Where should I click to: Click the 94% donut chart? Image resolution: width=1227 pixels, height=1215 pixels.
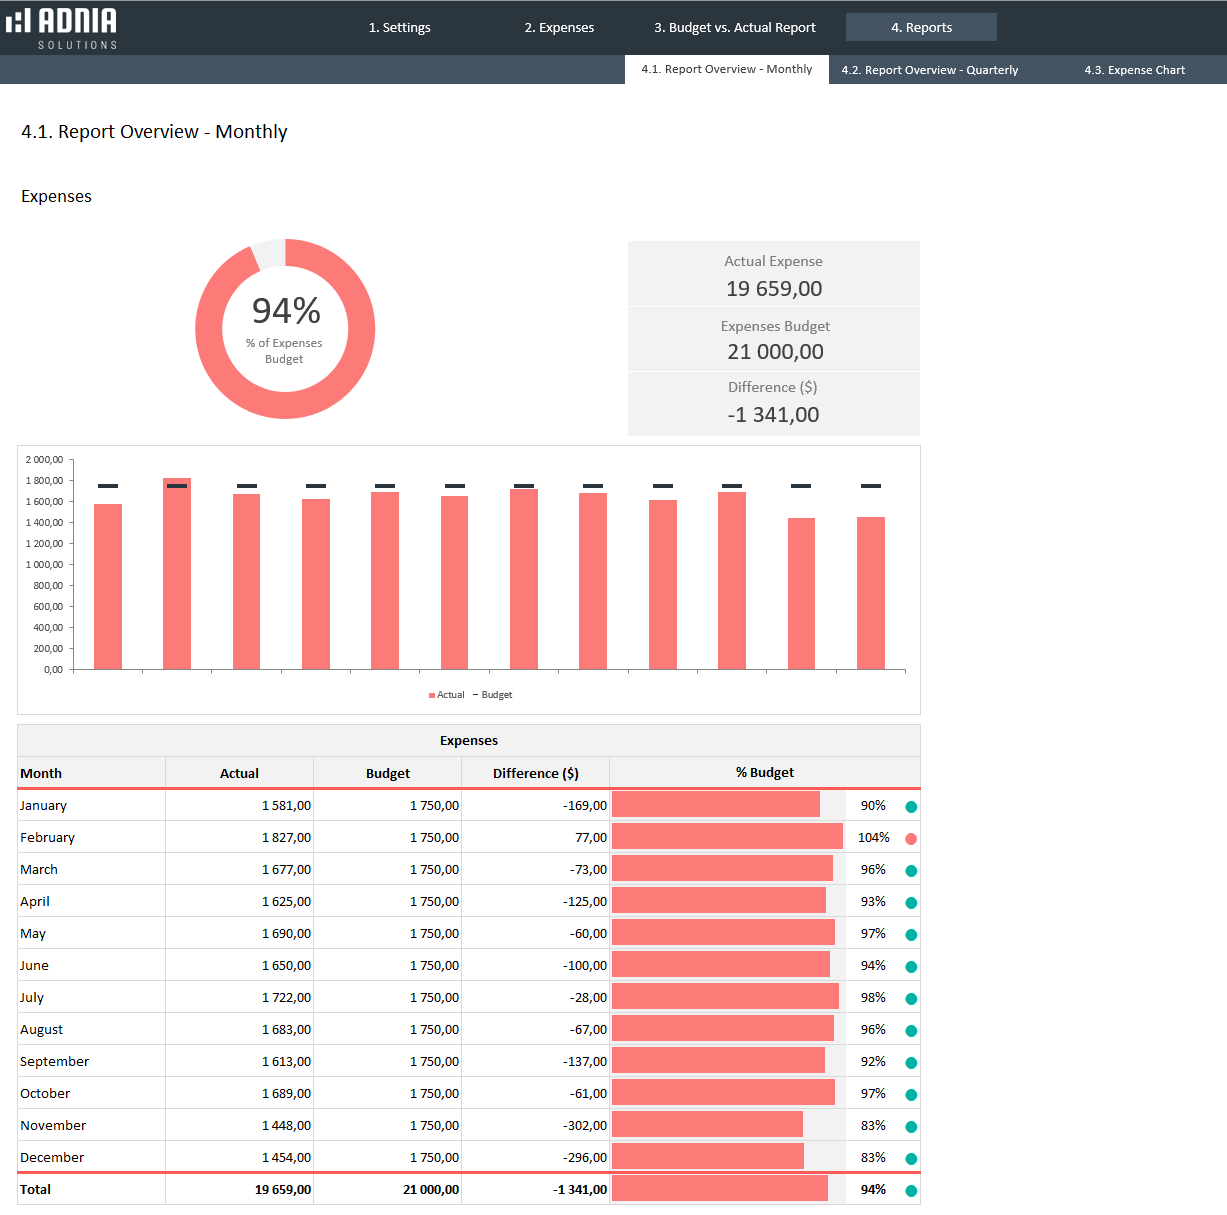285,329
